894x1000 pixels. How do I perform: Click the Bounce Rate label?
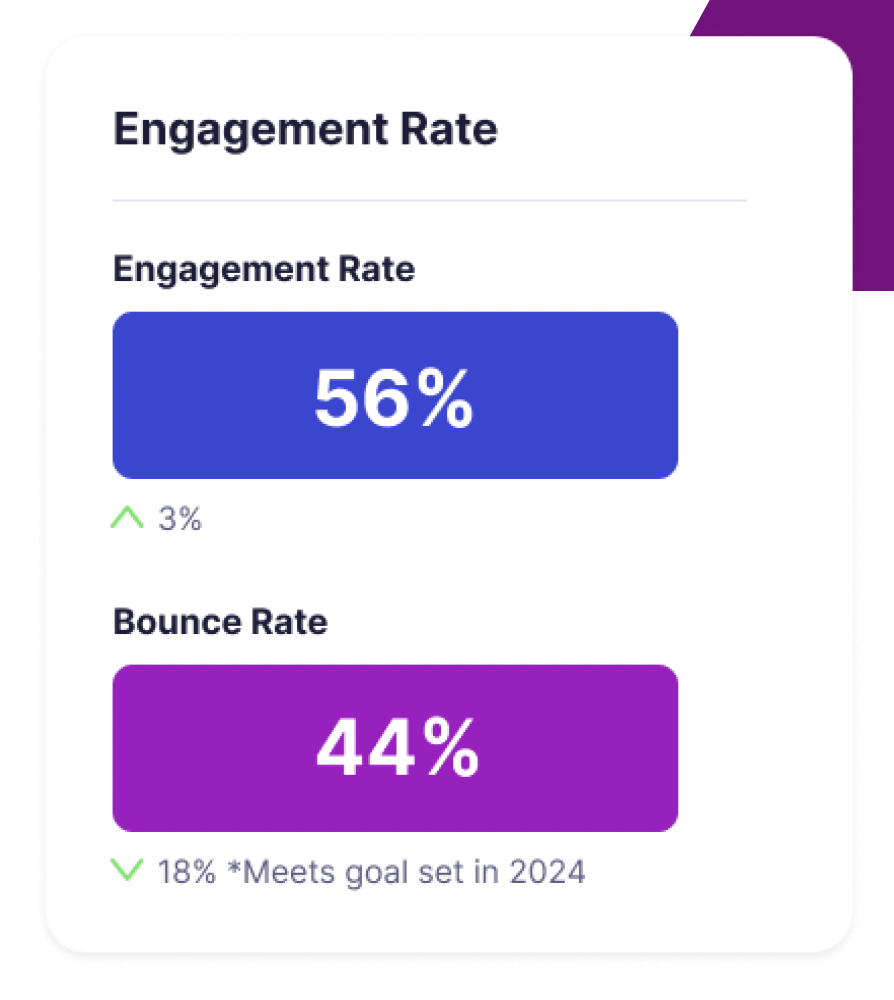click(x=220, y=622)
